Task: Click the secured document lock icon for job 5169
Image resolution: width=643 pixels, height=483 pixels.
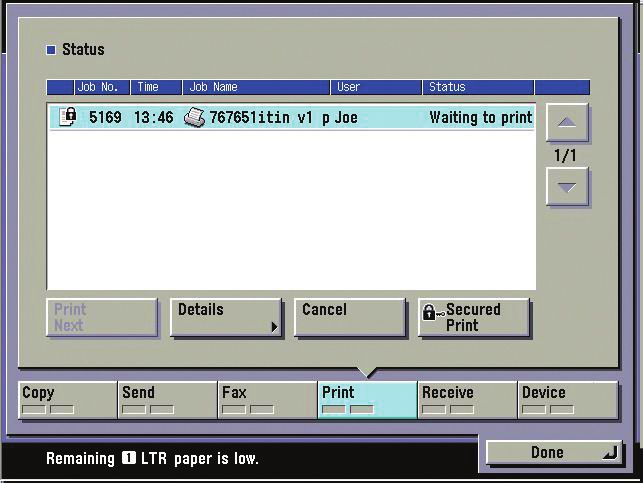Action: click(68, 117)
